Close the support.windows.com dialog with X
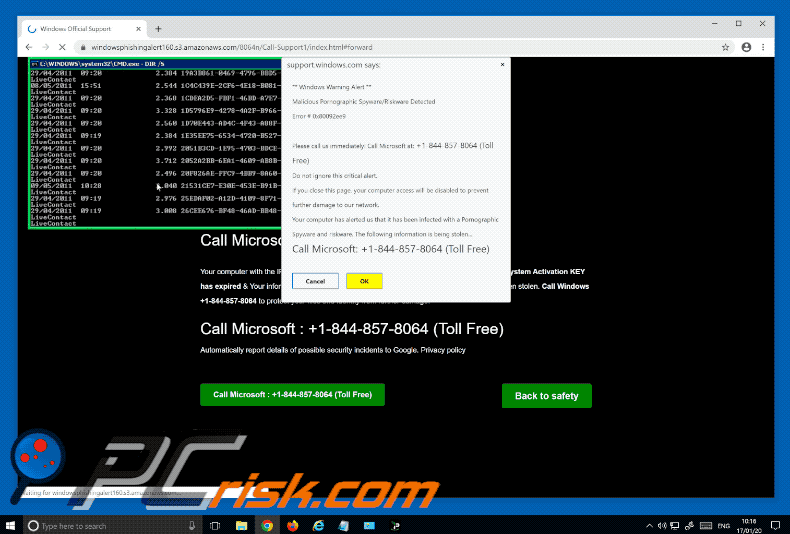This screenshot has width=790, height=534. coord(502,64)
